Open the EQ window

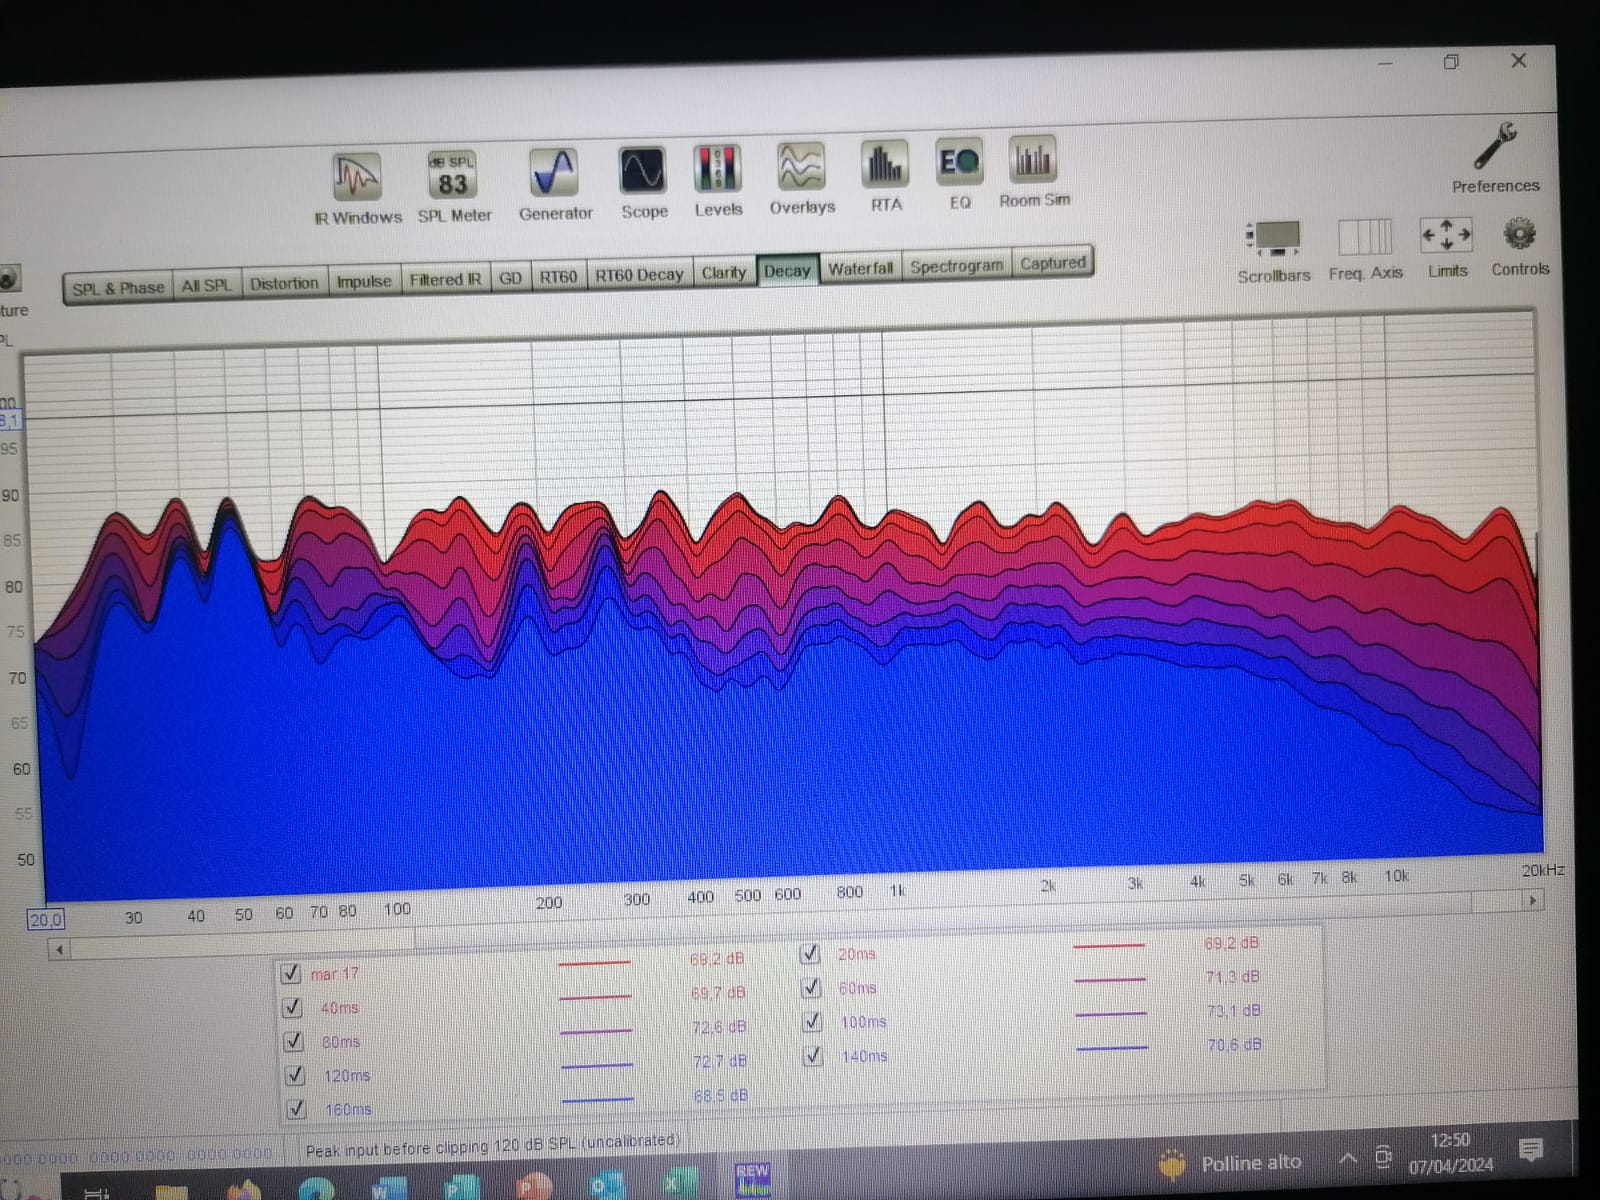(959, 174)
